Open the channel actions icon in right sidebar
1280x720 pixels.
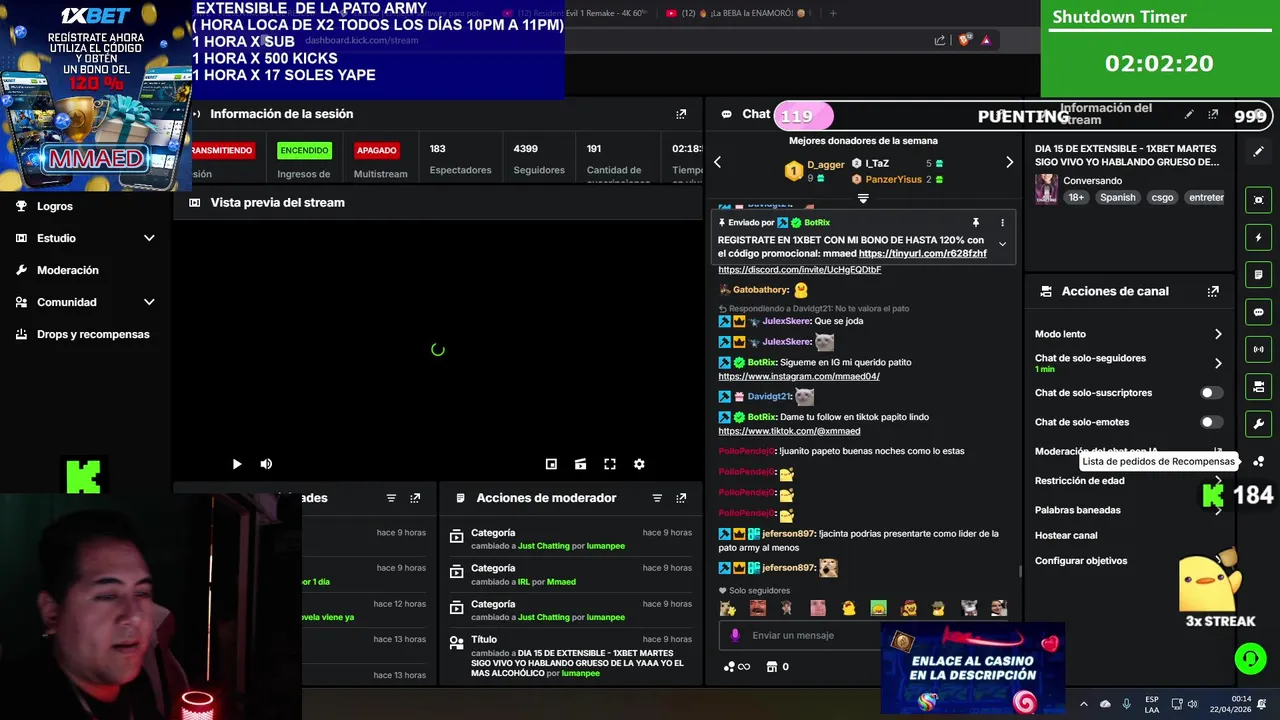[x=1259, y=386]
